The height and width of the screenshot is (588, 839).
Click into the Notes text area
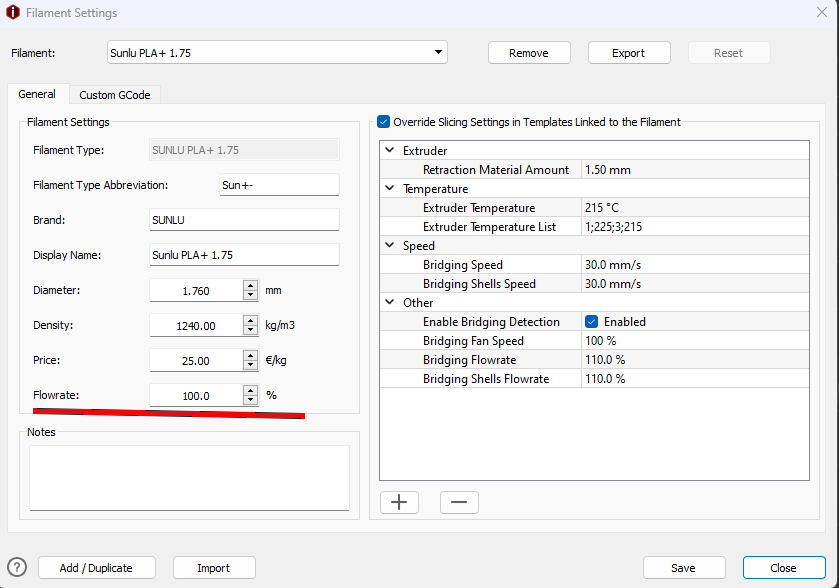pos(189,477)
